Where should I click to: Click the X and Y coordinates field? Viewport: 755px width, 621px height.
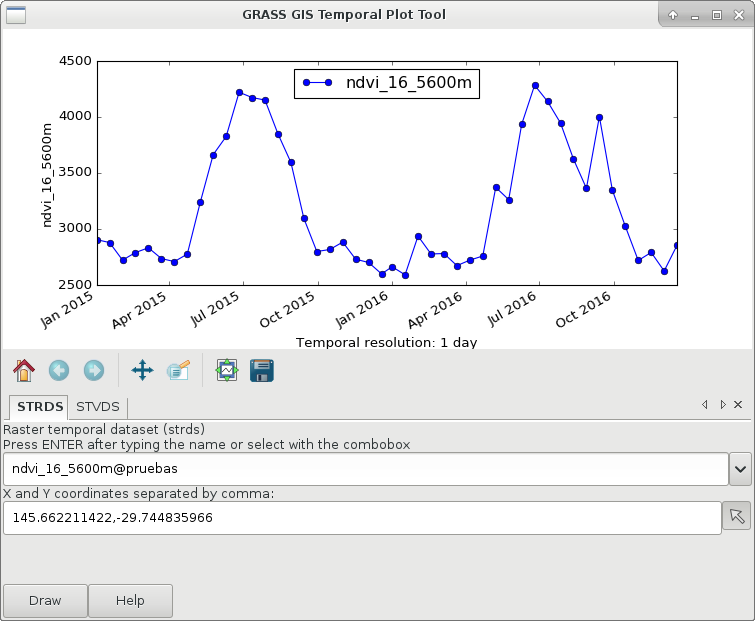pyautogui.click(x=360, y=518)
